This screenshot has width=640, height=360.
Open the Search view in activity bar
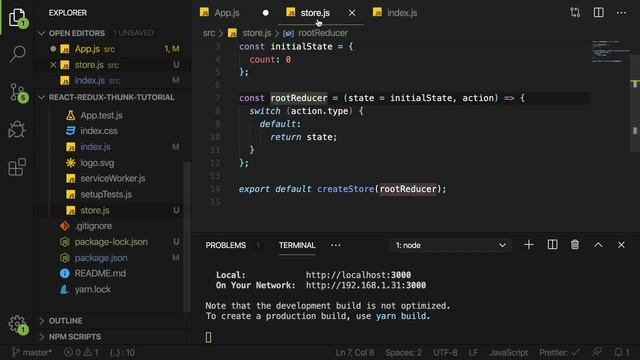17,54
